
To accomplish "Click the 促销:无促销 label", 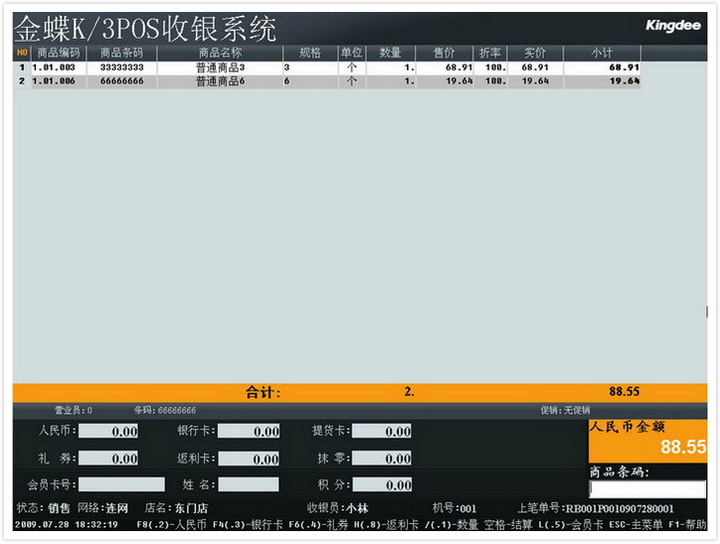I will click(x=565, y=410).
